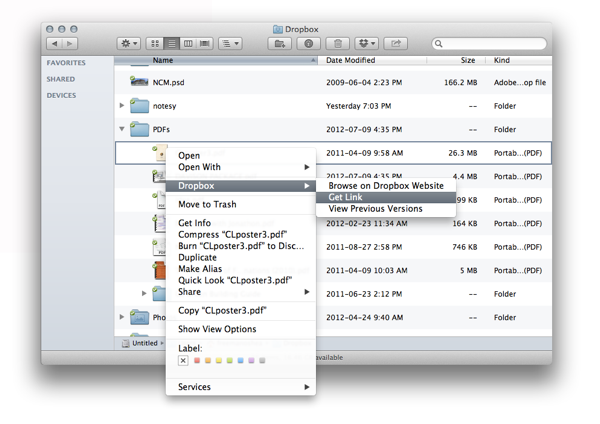The image size is (600, 424).
Task: Apply the purple label color
Action: [251, 360]
